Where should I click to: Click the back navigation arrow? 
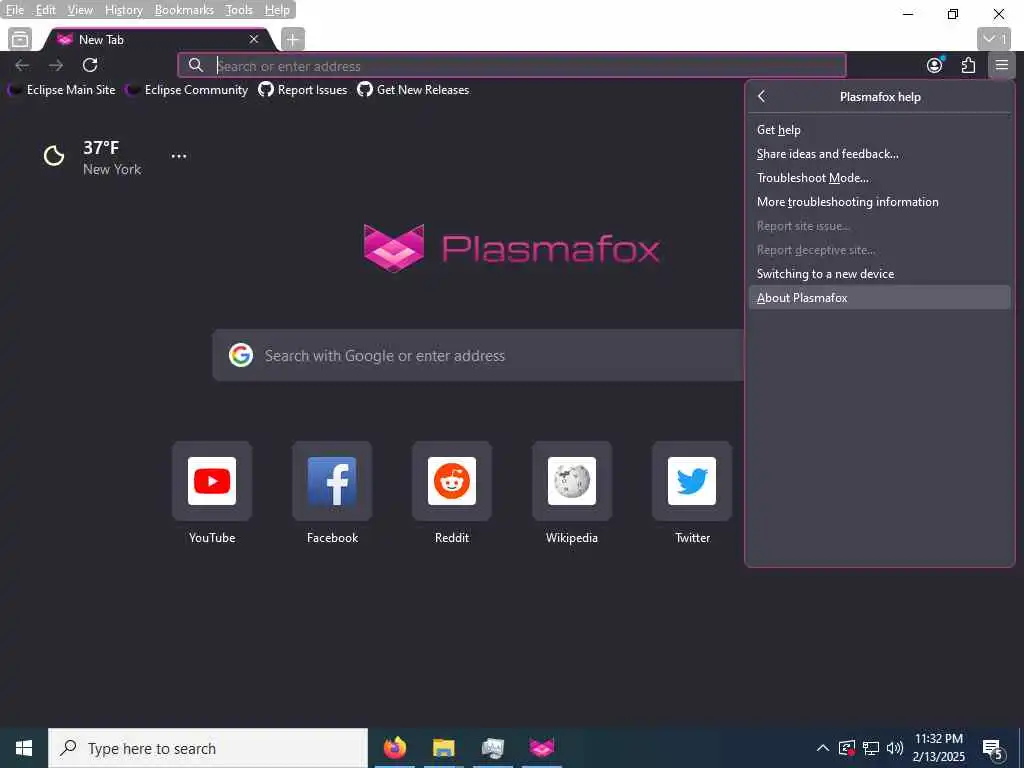point(22,65)
